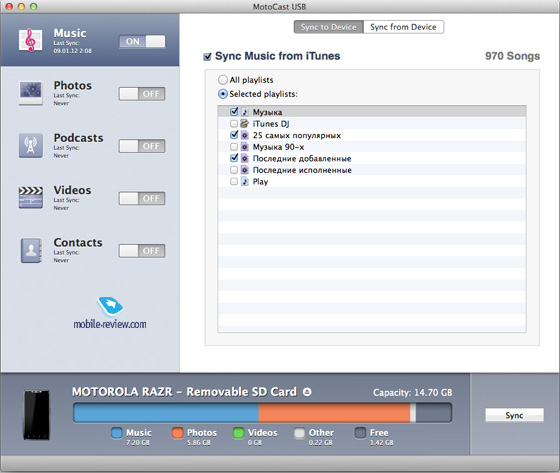Select the 25 самых популярных row text

point(297,135)
